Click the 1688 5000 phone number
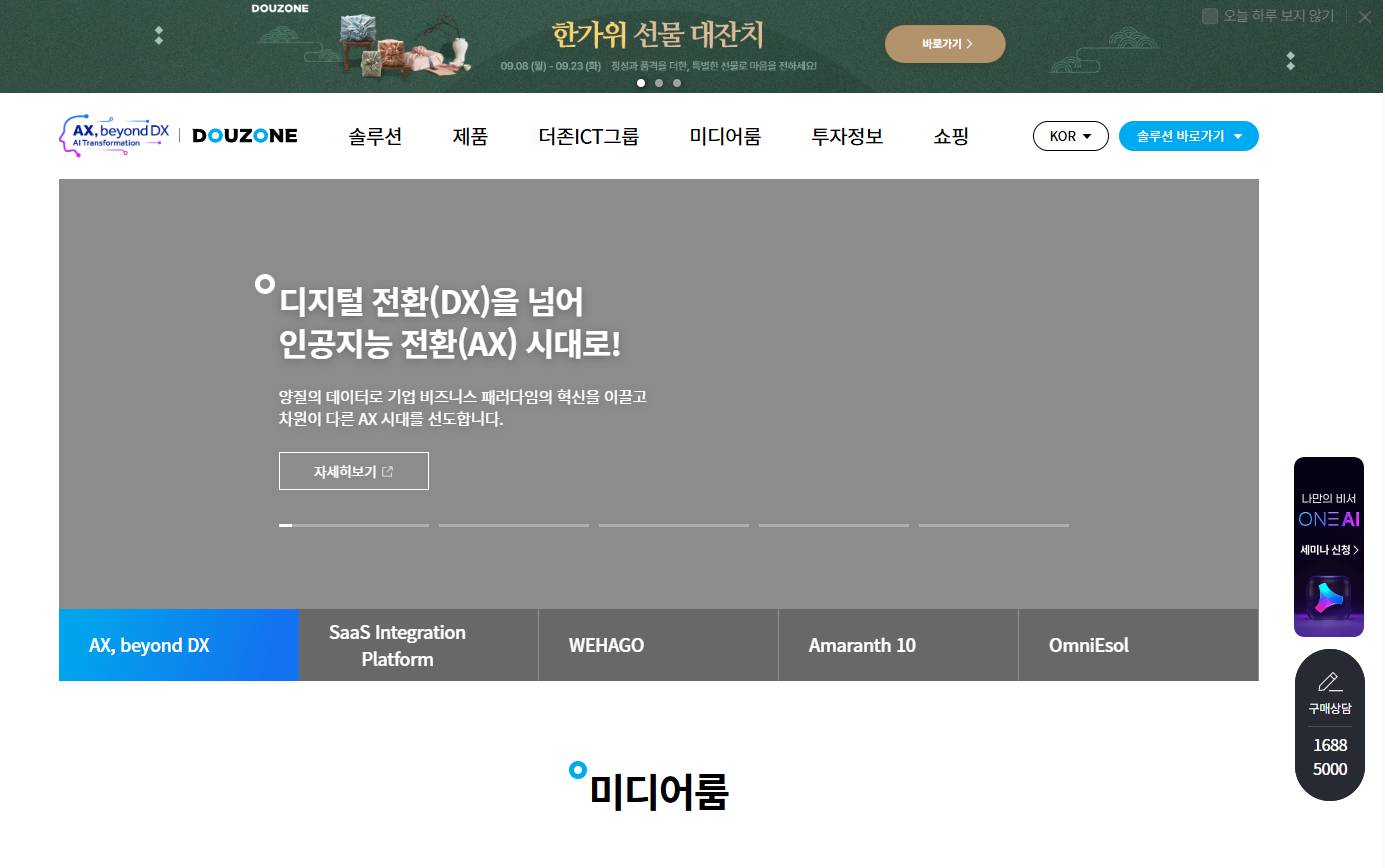The height and width of the screenshot is (868, 1385). click(x=1330, y=757)
